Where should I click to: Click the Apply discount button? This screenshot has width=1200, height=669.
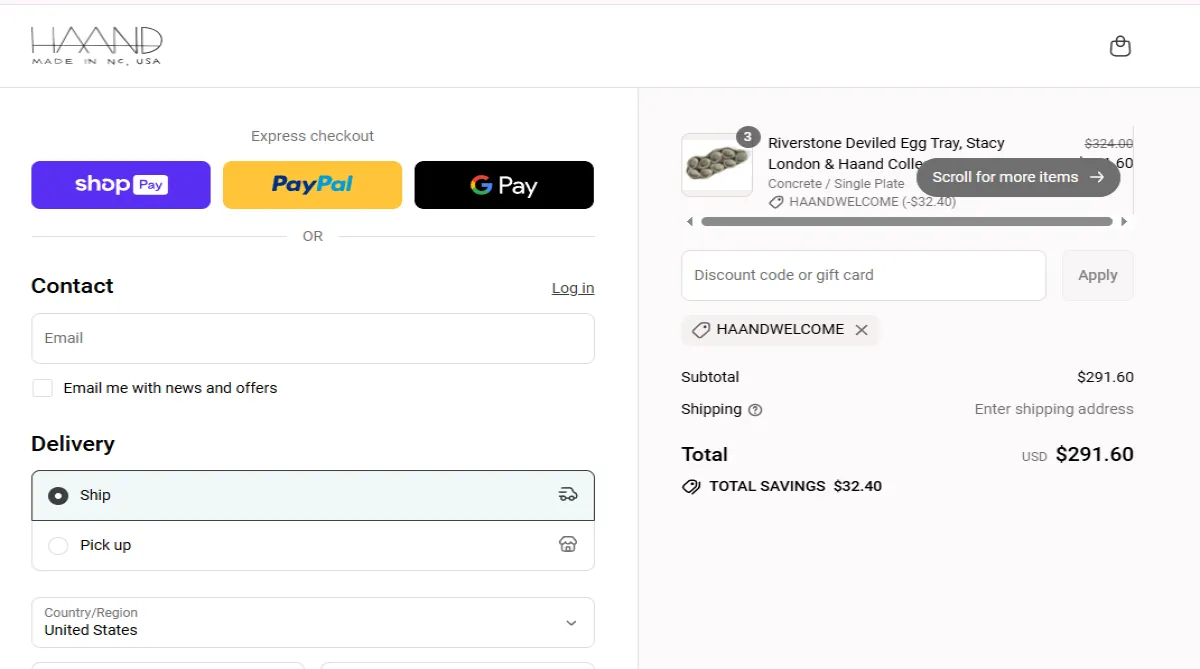click(1097, 274)
